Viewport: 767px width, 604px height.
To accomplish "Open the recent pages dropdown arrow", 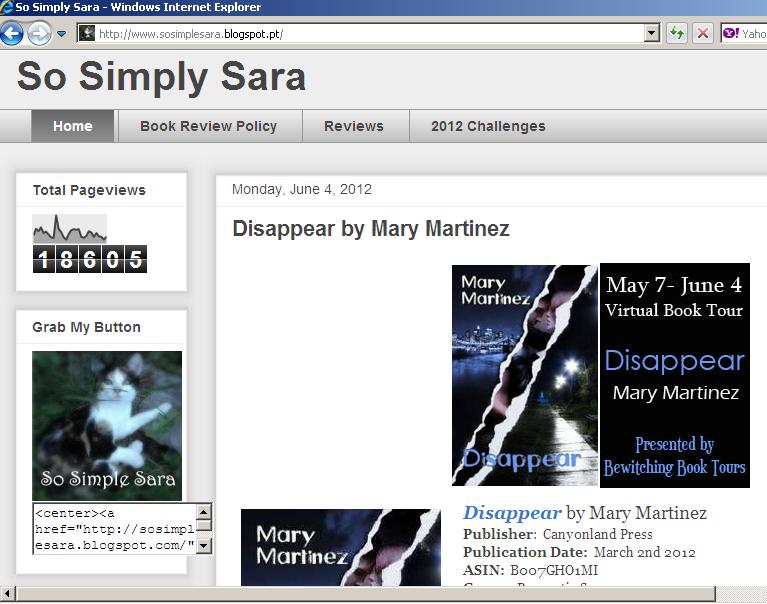I will [62, 34].
